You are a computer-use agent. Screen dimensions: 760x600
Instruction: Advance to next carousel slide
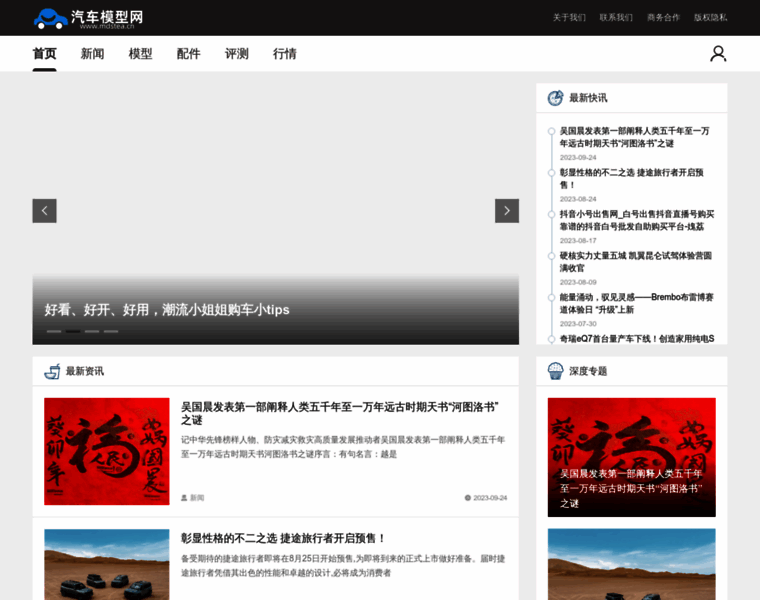507,211
